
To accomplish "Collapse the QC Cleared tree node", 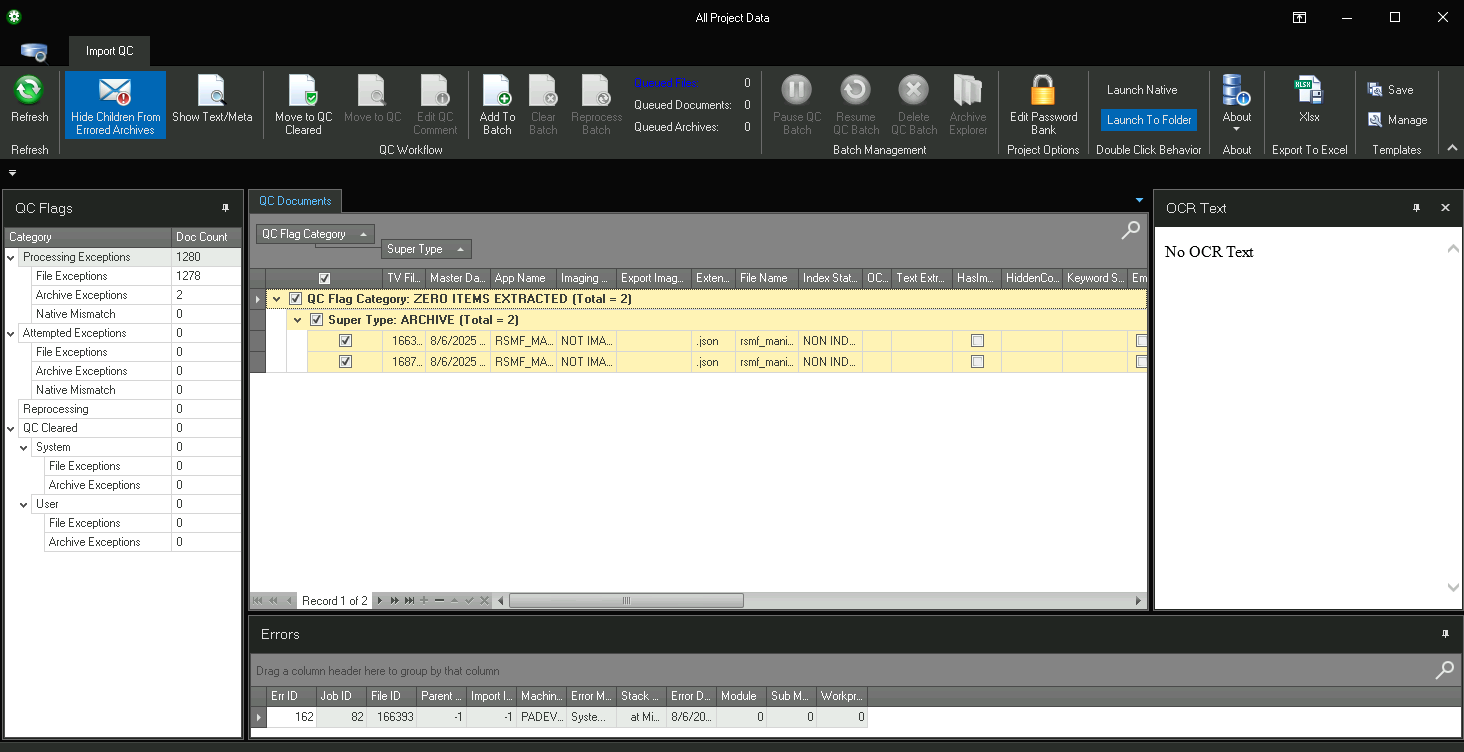I will tap(11, 429).
